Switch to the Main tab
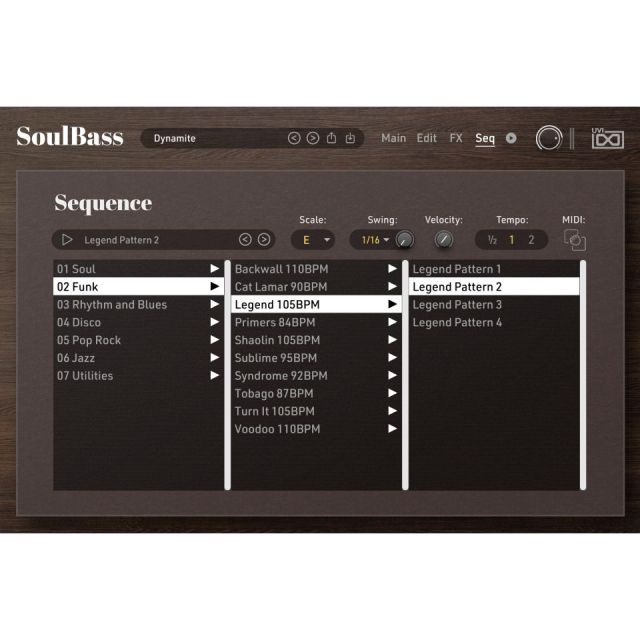 coord(393,138)
